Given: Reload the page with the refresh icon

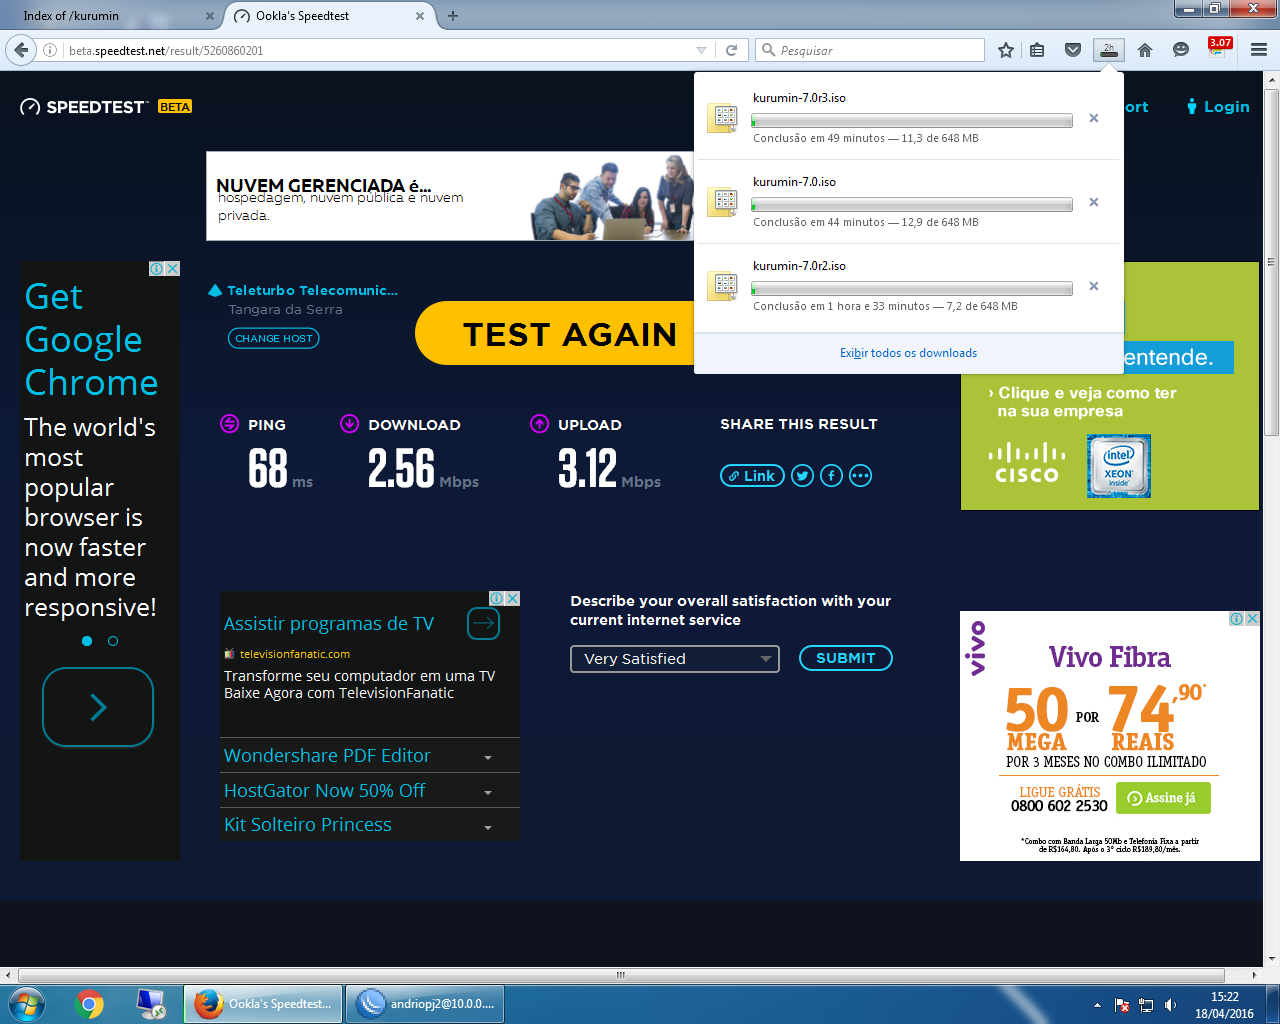Looking at the screenshot, I should click(x=731, y=50).
